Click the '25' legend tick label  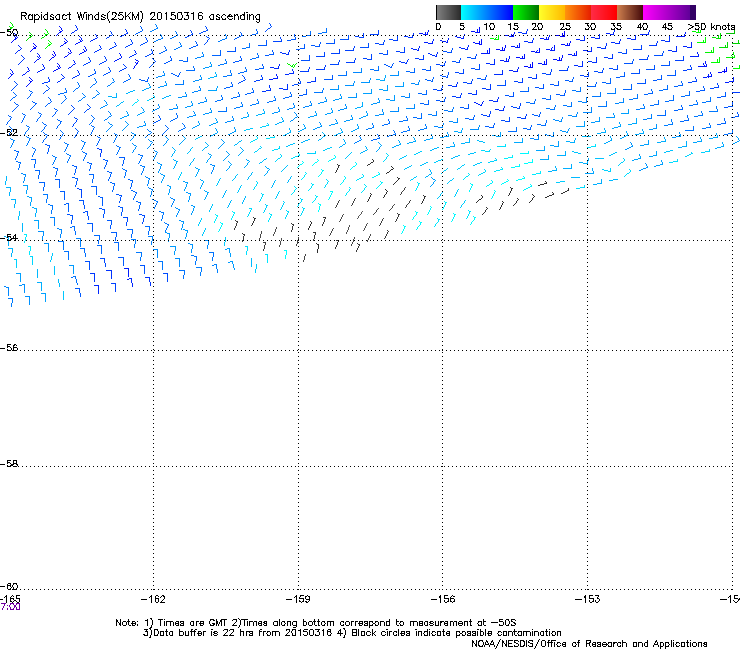[x=565, y=27]
